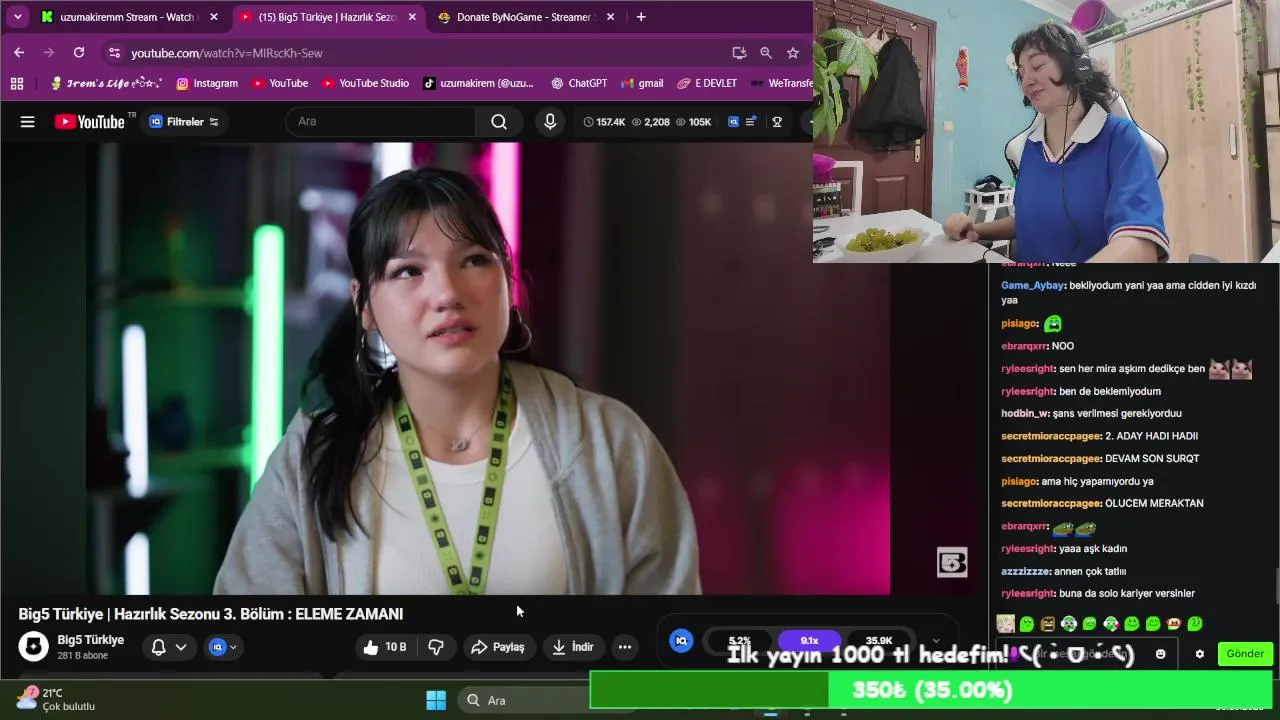Expand the notification bell dropdown chevron

[x=181, y=647]
